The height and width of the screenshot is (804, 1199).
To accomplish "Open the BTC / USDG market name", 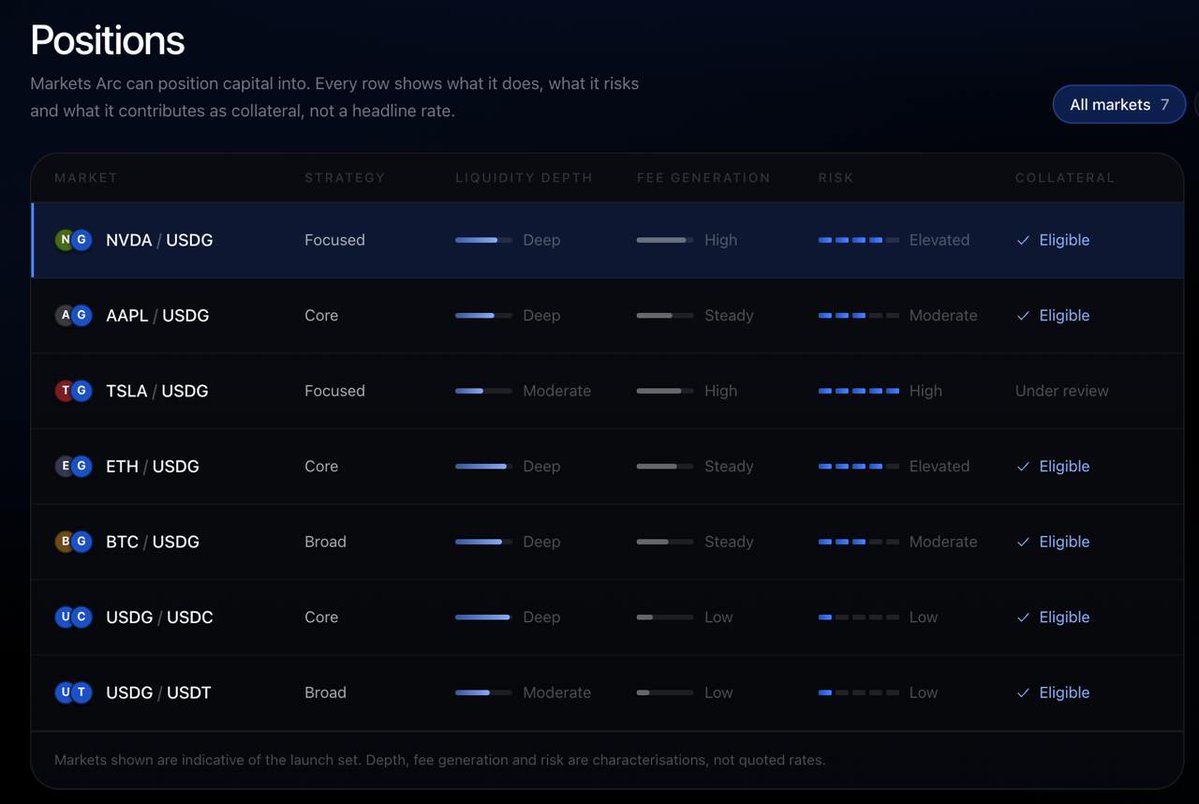I will 152,542.
